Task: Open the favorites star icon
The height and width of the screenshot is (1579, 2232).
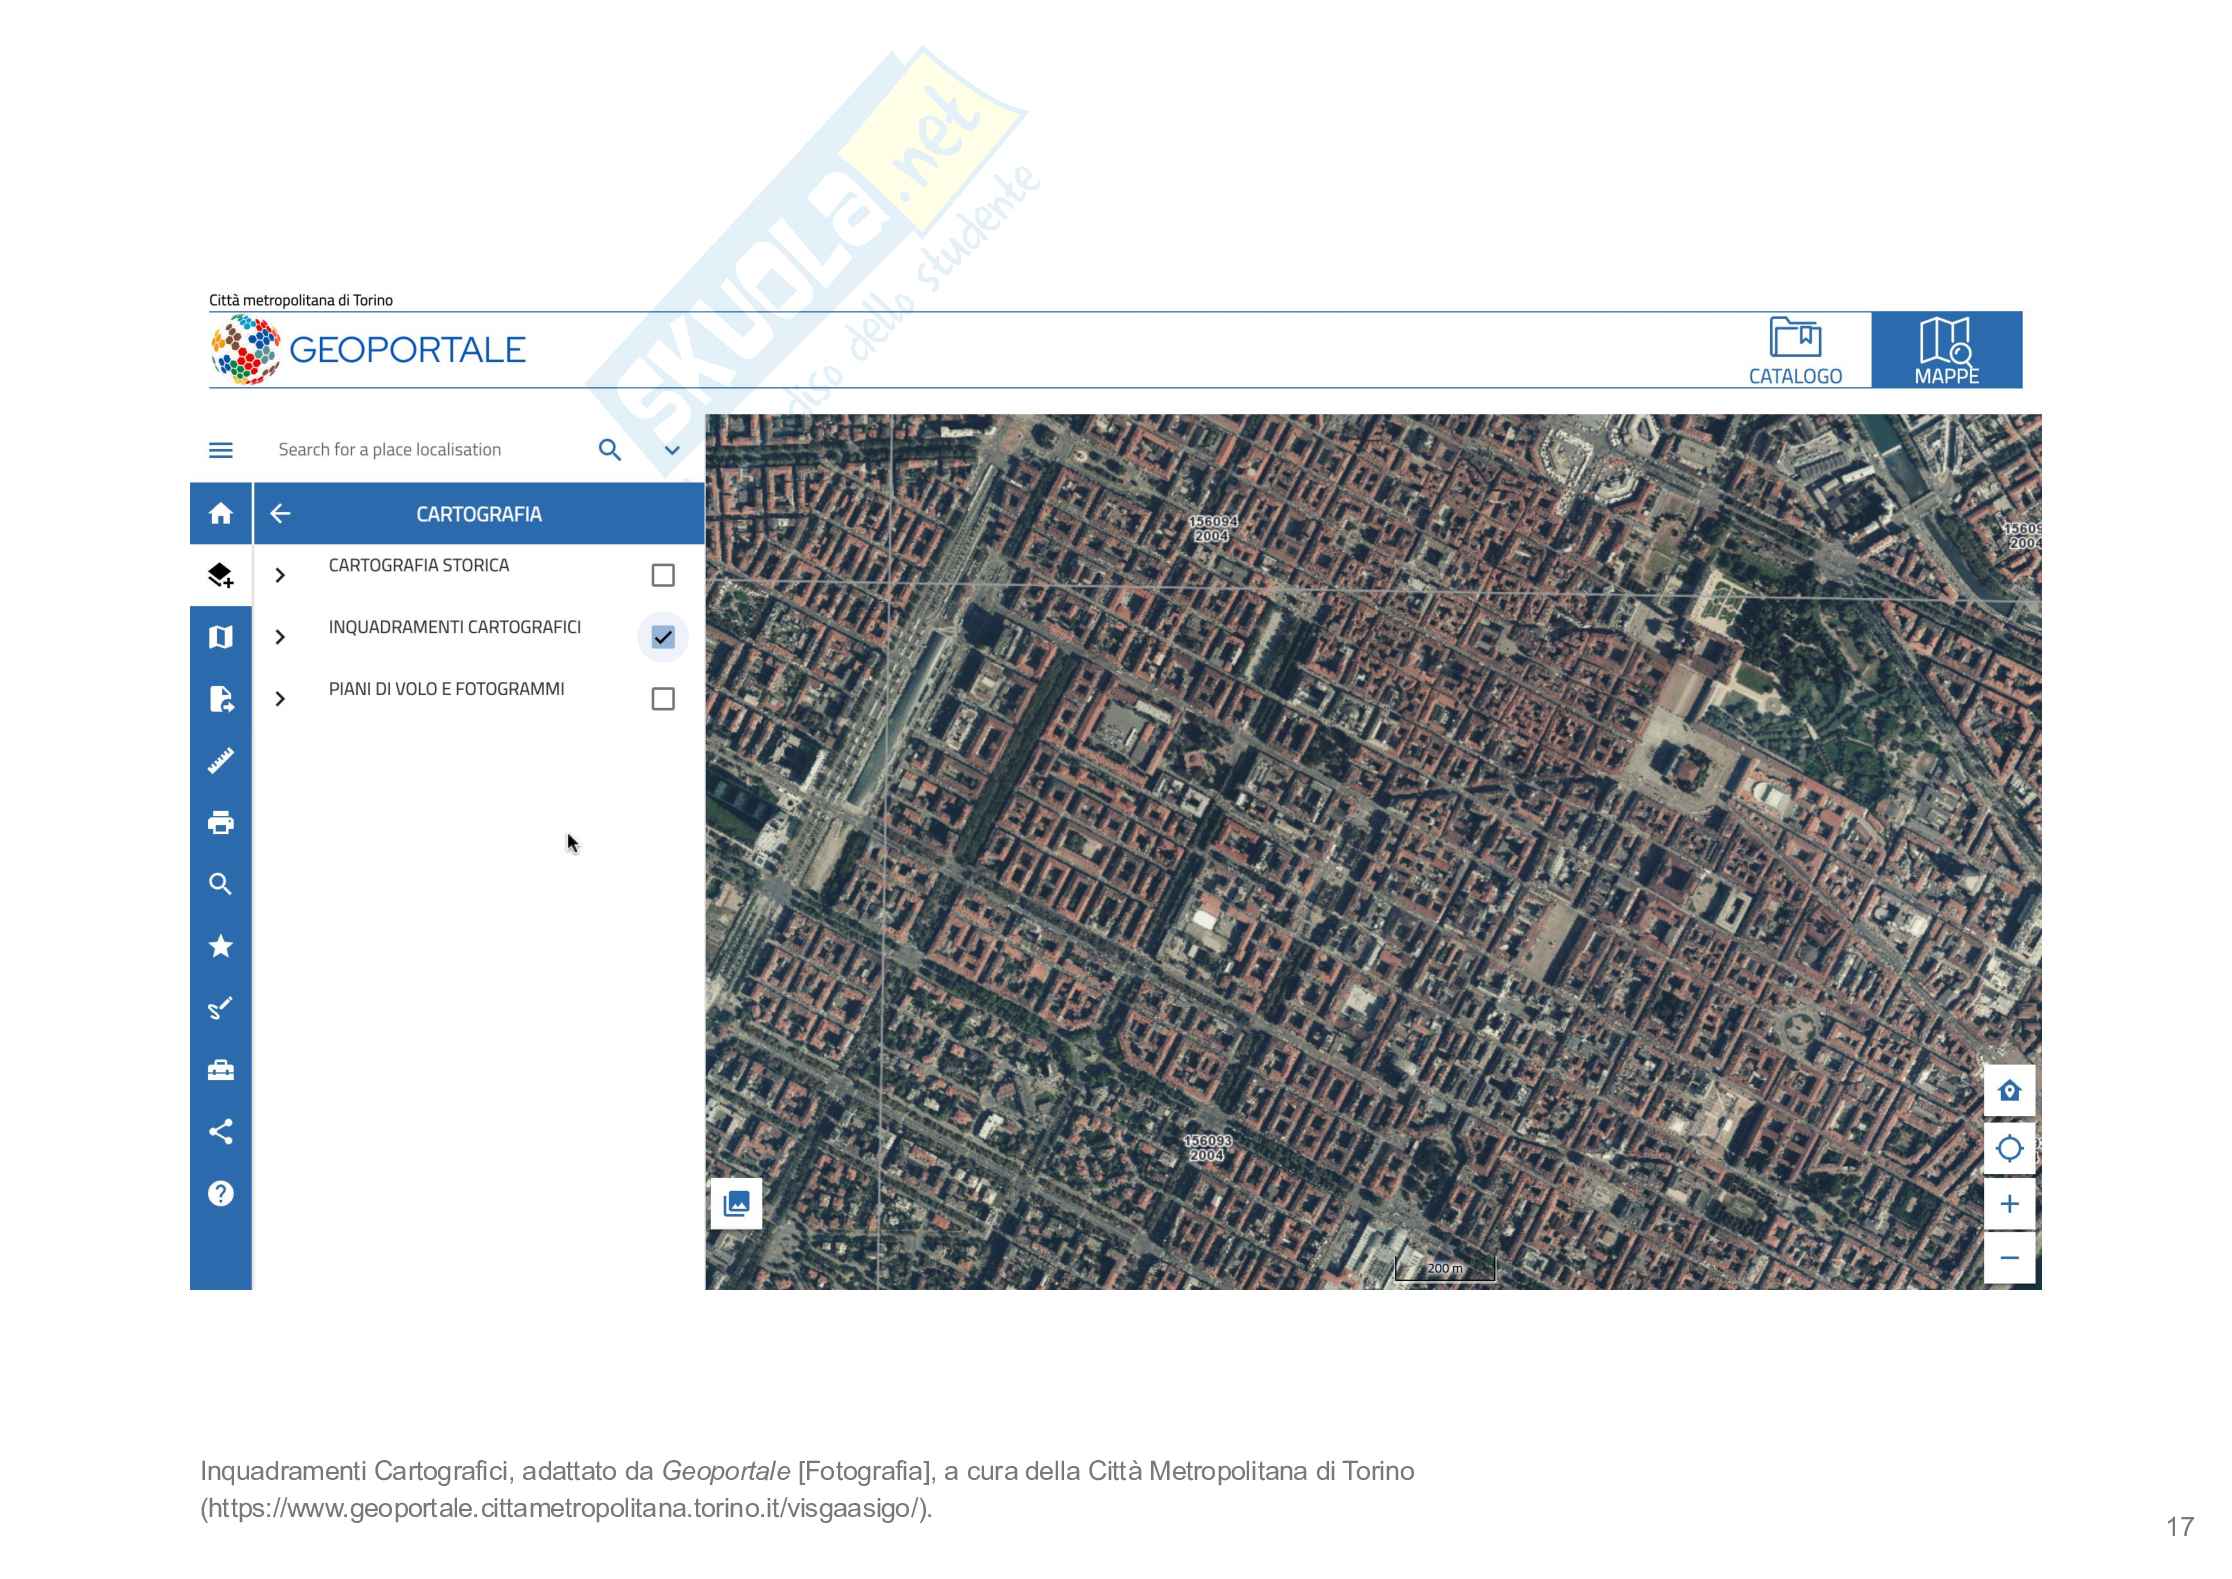Action: (220, 946)
